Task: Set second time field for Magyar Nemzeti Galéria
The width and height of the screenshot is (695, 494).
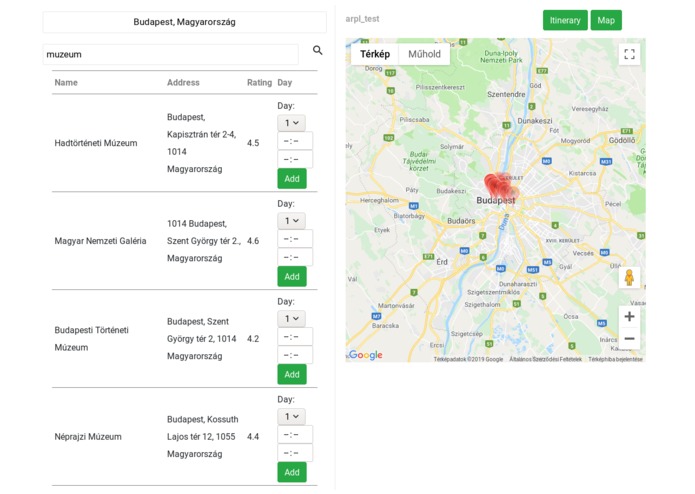Action: [x=295, y=257]
